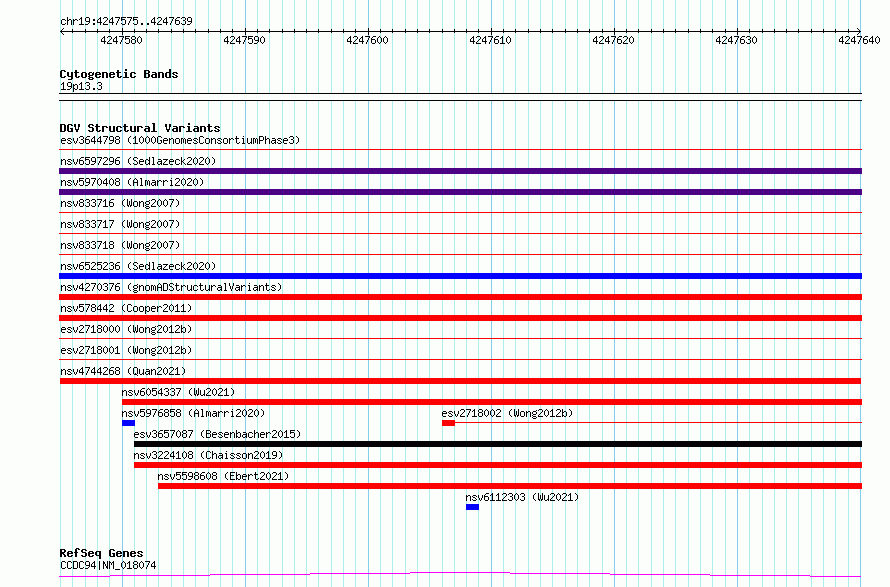
Task: Click the nsv5598608 (Ebert2021) label
Action: point(223,476)
